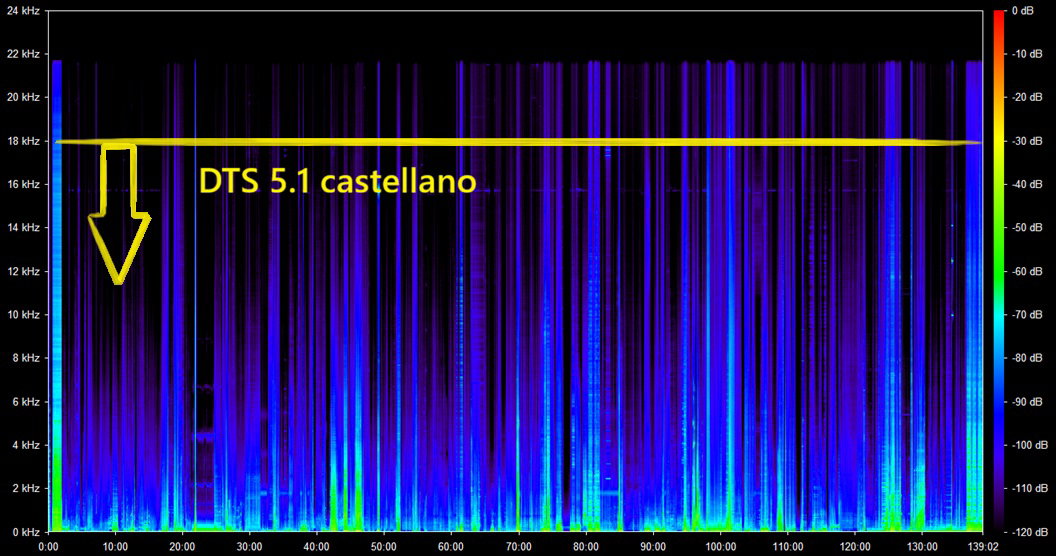1056x556 pixels.
Task: Pick the -20 dB scale label
Action: (x=1028, y=97)
